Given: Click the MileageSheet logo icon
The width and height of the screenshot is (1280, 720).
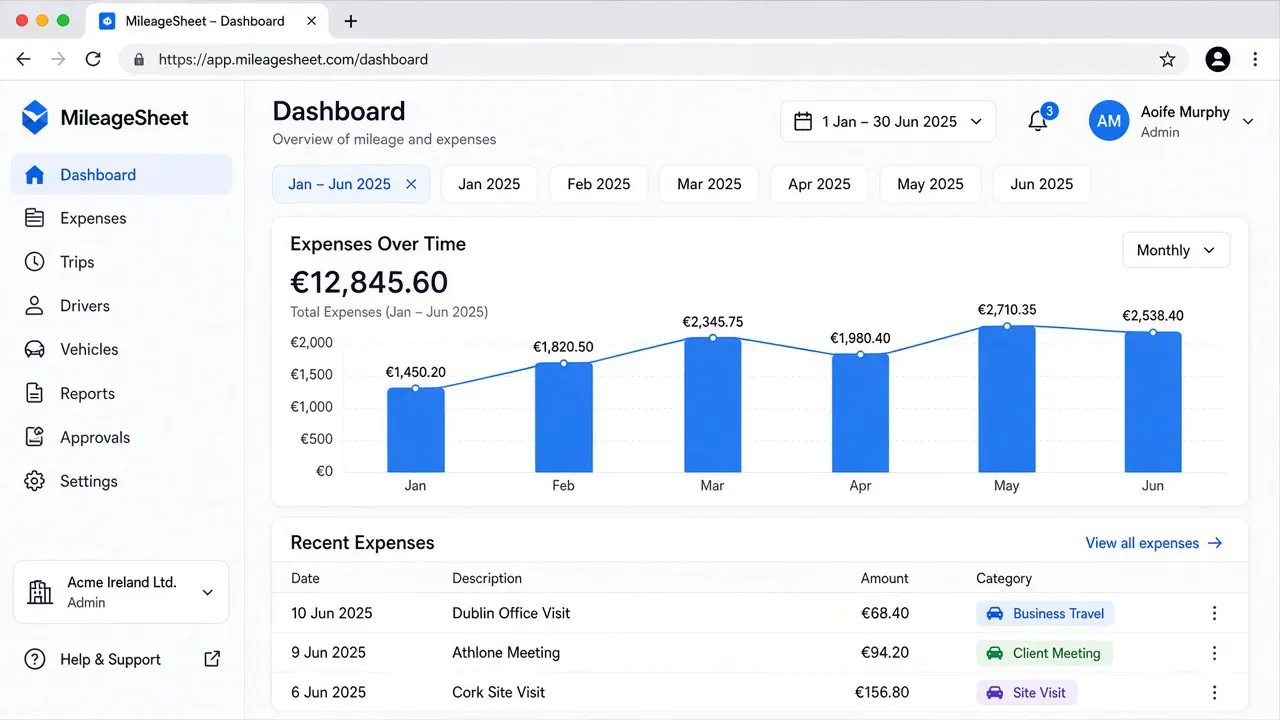Looking at the screenshot, I should point(35,118).
